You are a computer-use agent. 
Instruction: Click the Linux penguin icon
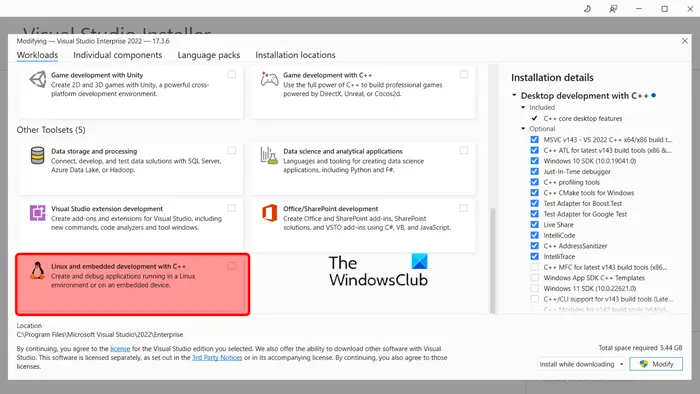tap(38, 271)
